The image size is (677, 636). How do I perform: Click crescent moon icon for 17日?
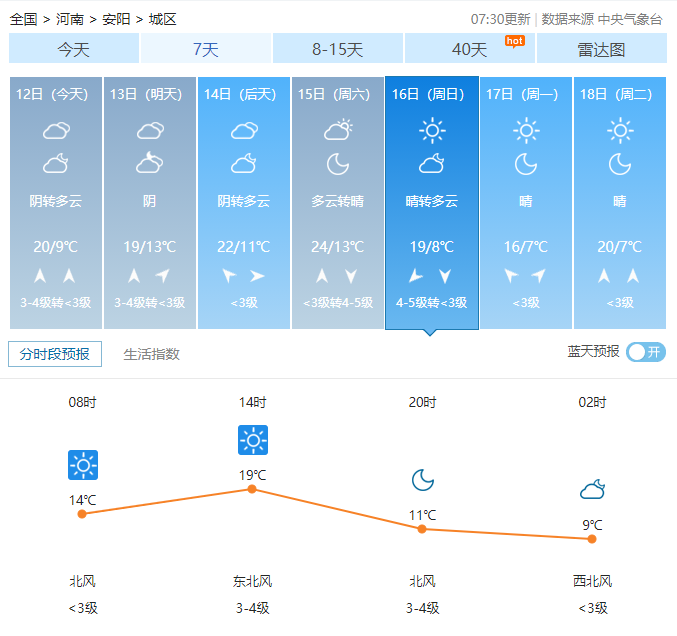click(x=526, y=164)
